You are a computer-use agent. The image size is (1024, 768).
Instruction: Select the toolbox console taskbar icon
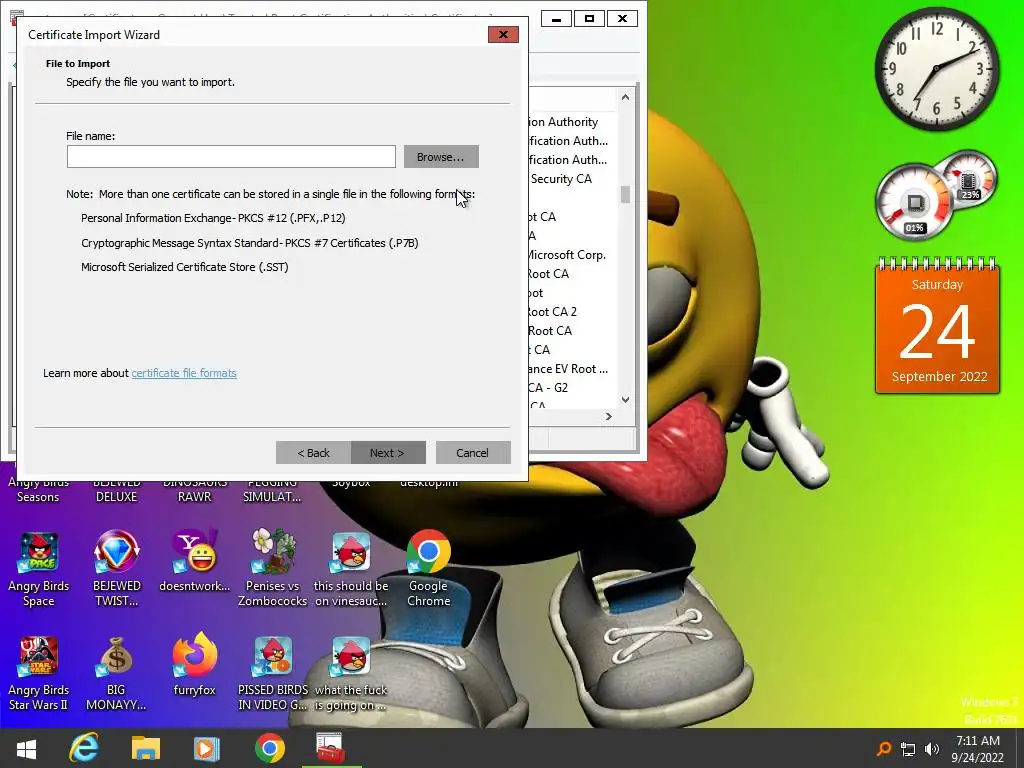click(x=330, y=748)
